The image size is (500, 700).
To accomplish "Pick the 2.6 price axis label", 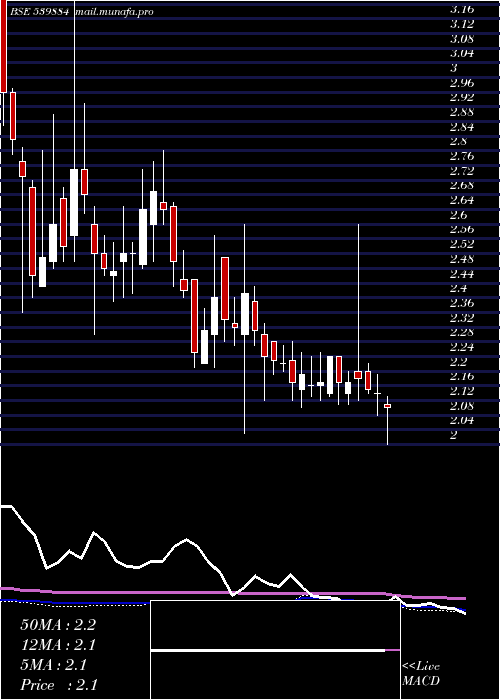I will (458, 215).
